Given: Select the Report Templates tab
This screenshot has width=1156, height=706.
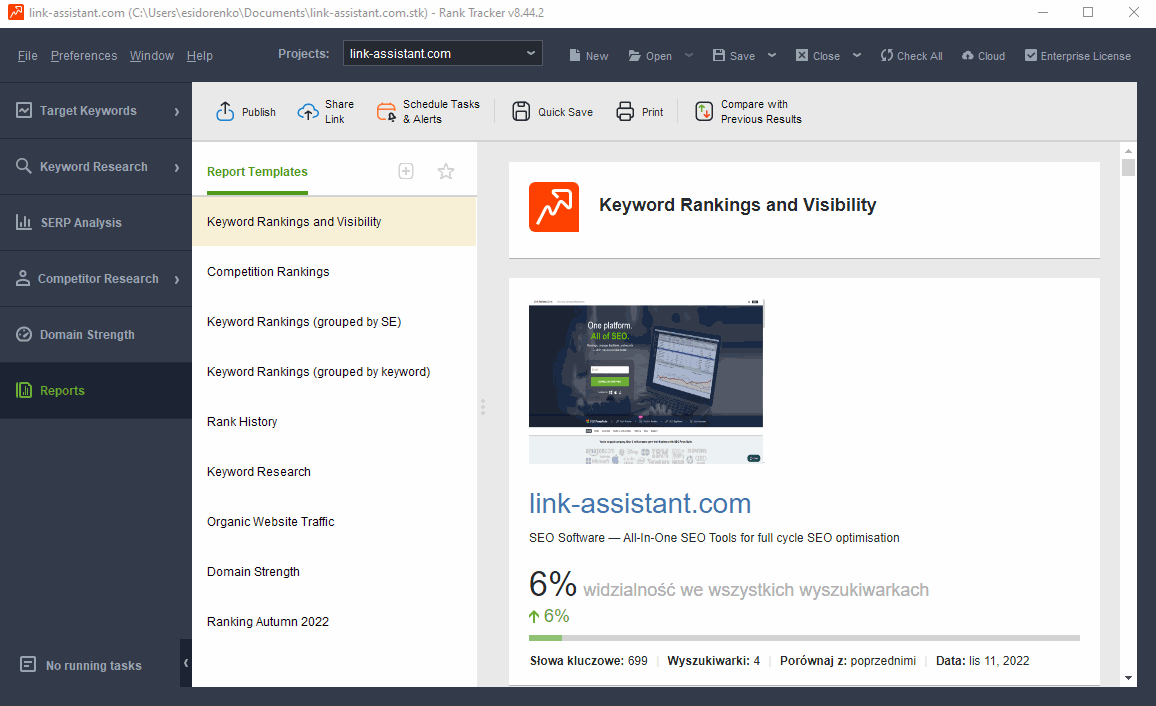Looking at the screenshot, I should 257,172.
